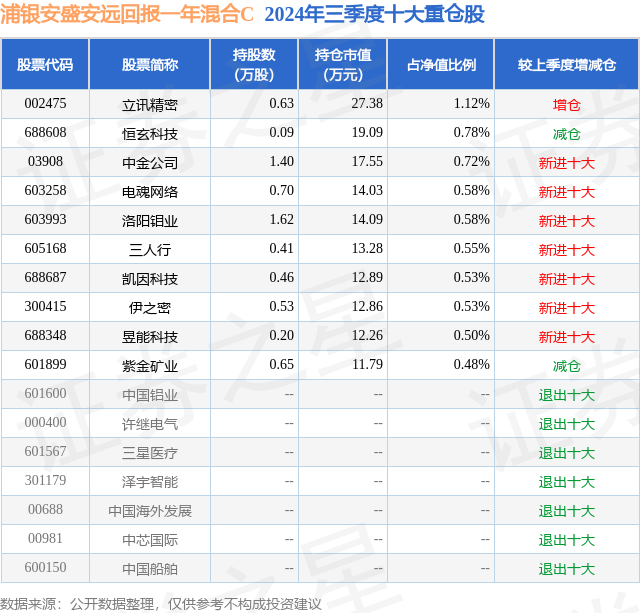Viewport: 640px width, 613px height.
Task: Click holding value 14.03 for 电魂网络
Action: pyautogui.click(x=367, y=191)
